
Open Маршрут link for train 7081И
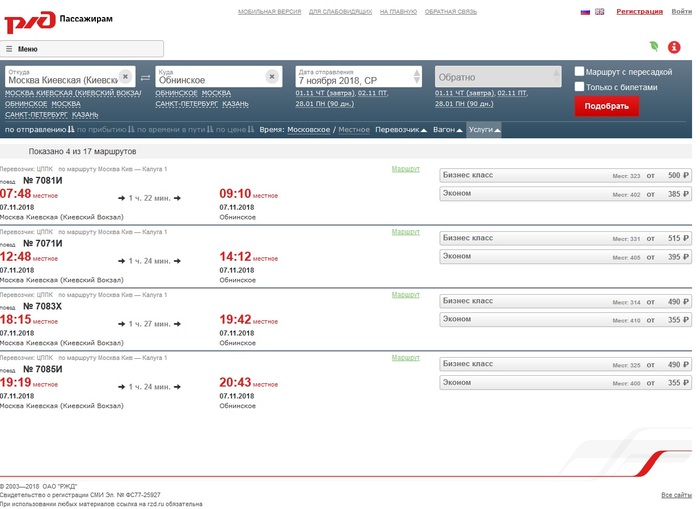click(405, 169)
